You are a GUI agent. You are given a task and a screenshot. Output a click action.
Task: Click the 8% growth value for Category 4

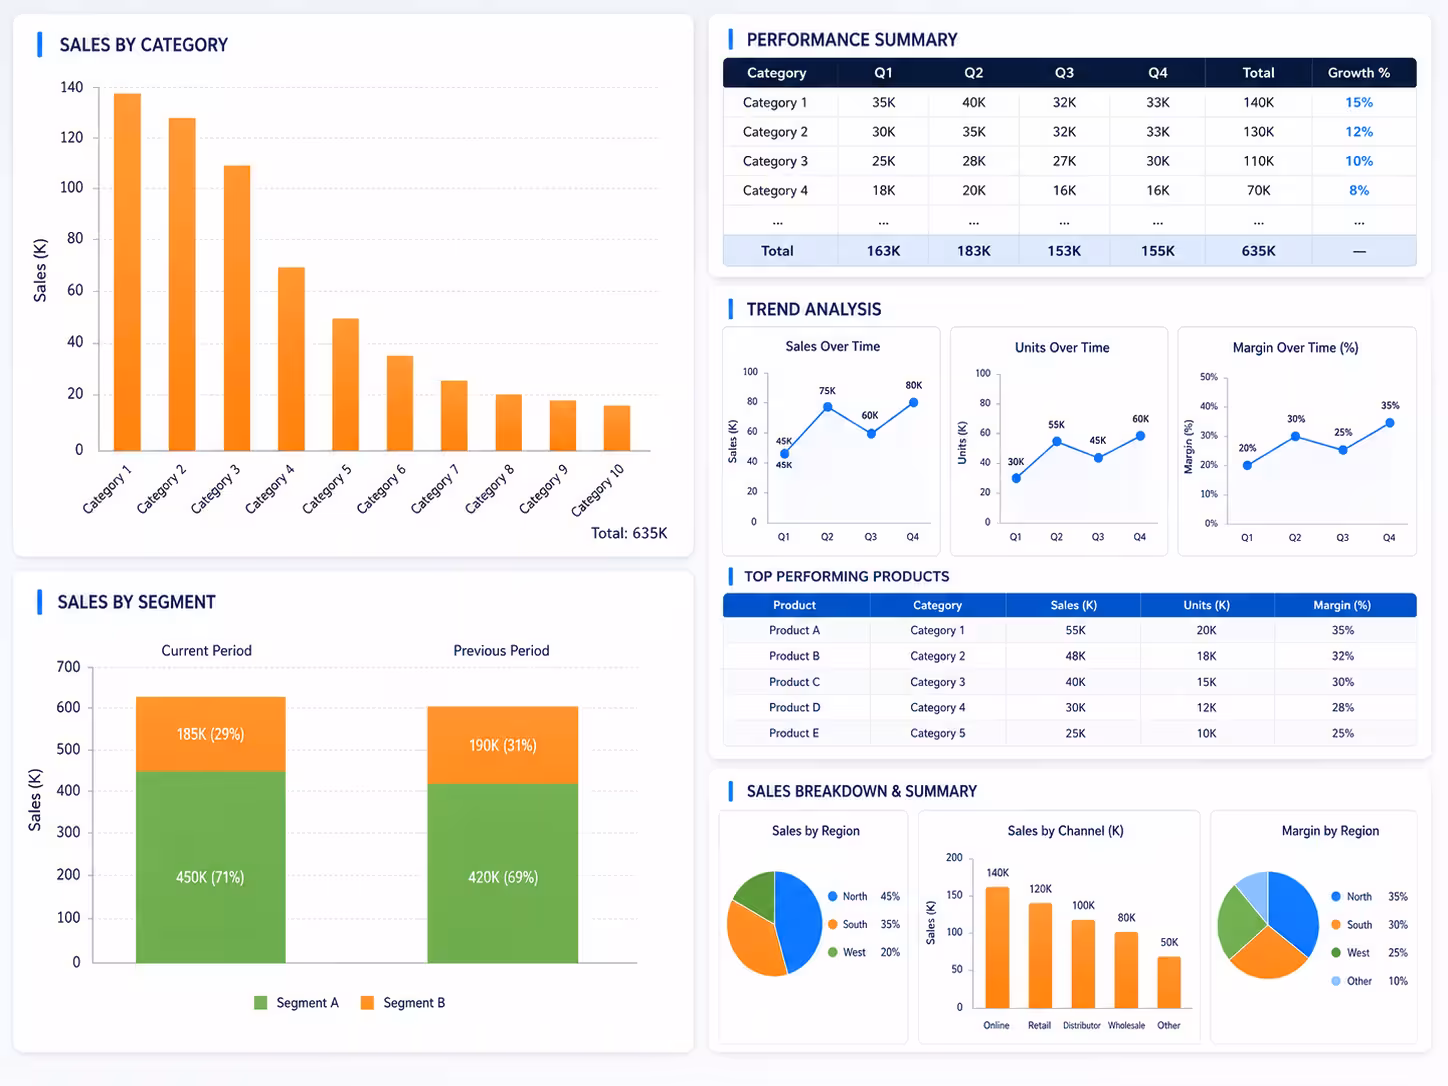click(1359, 190)
